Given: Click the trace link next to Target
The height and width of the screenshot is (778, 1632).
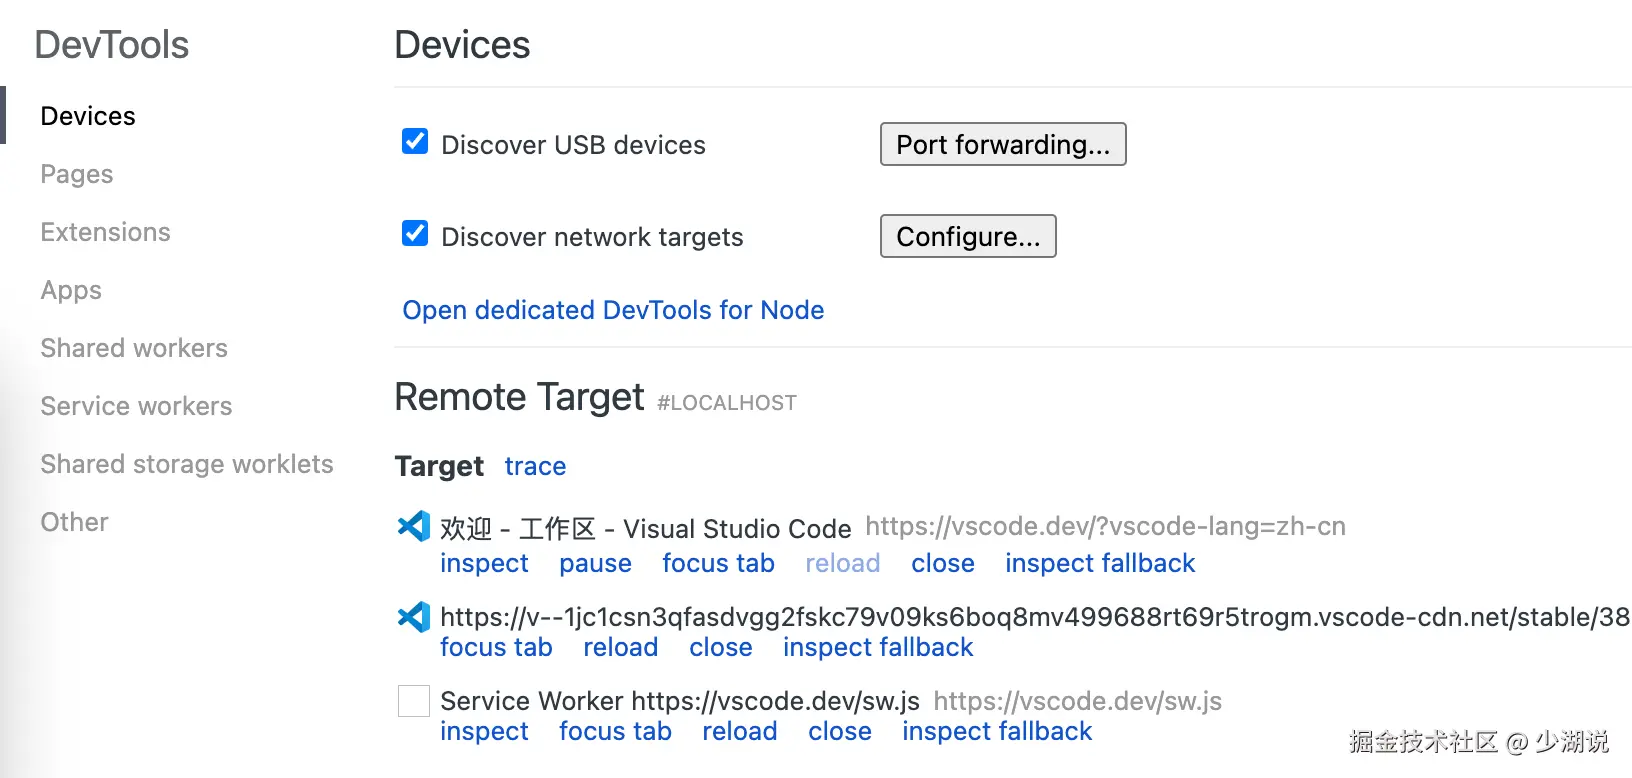Looking at the screenshot, I should (535, 466).
